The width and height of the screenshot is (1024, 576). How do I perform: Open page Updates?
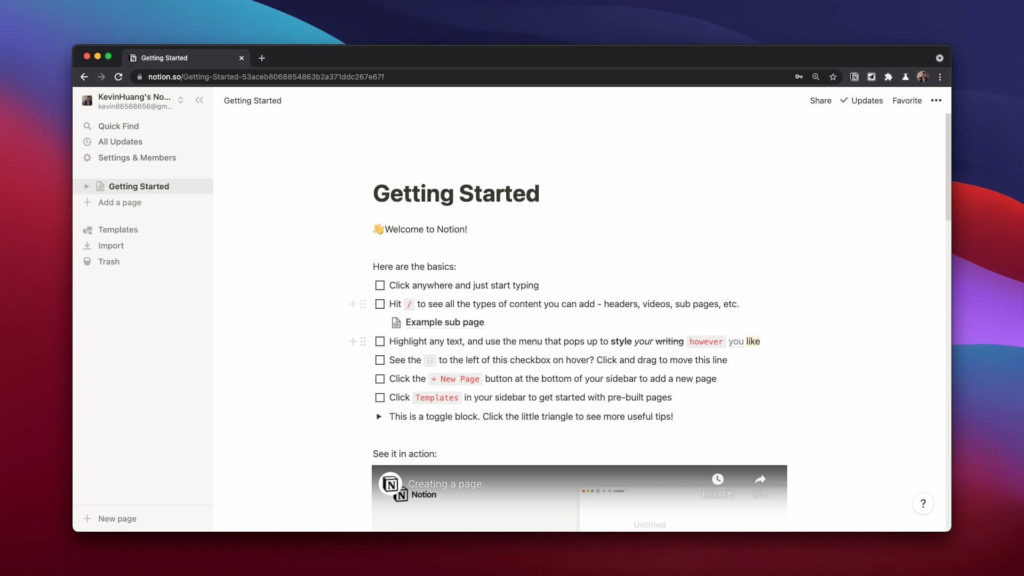coord(861,101)
